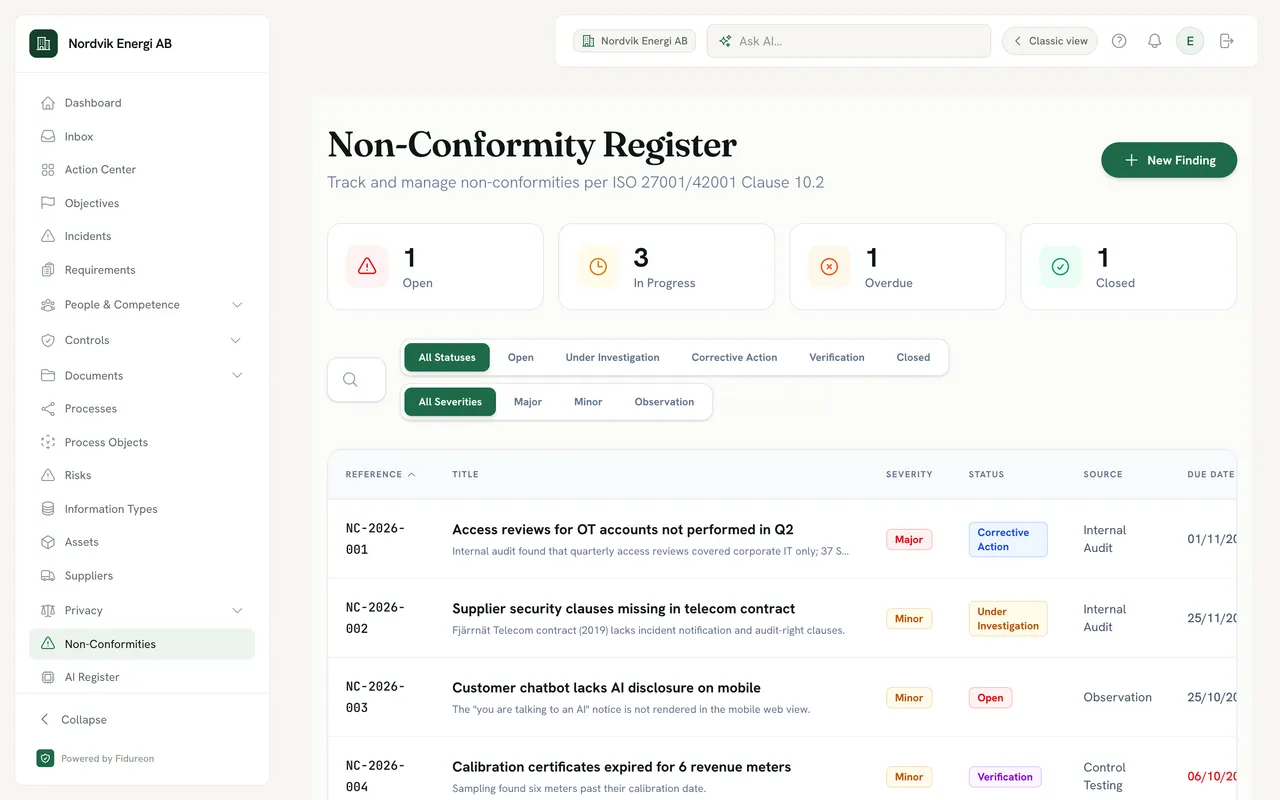Click the Action Center grid icon
The height and width of the screenshot is (800, 1280).
click(47, 170)
